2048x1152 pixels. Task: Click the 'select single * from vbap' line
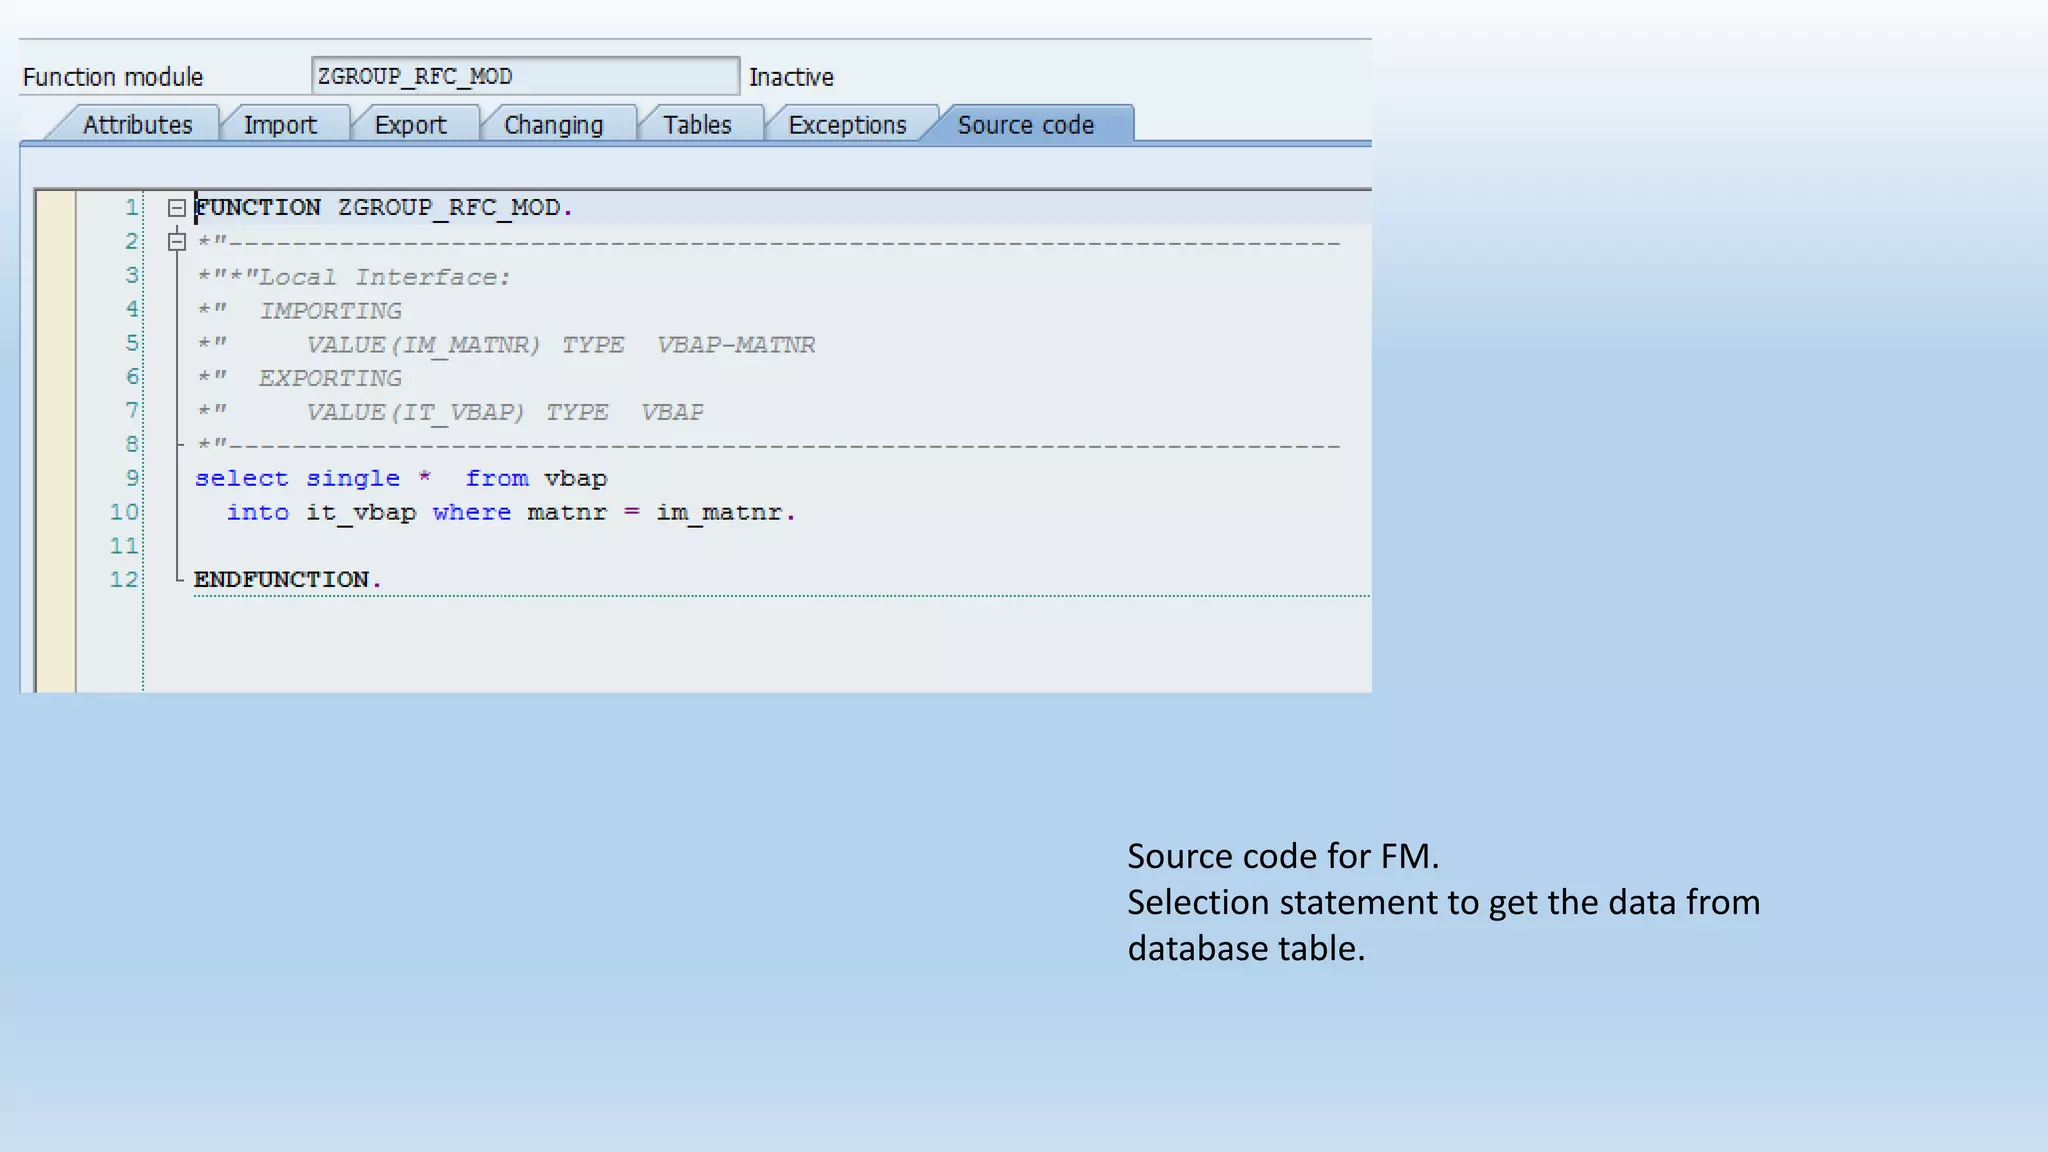401,478
